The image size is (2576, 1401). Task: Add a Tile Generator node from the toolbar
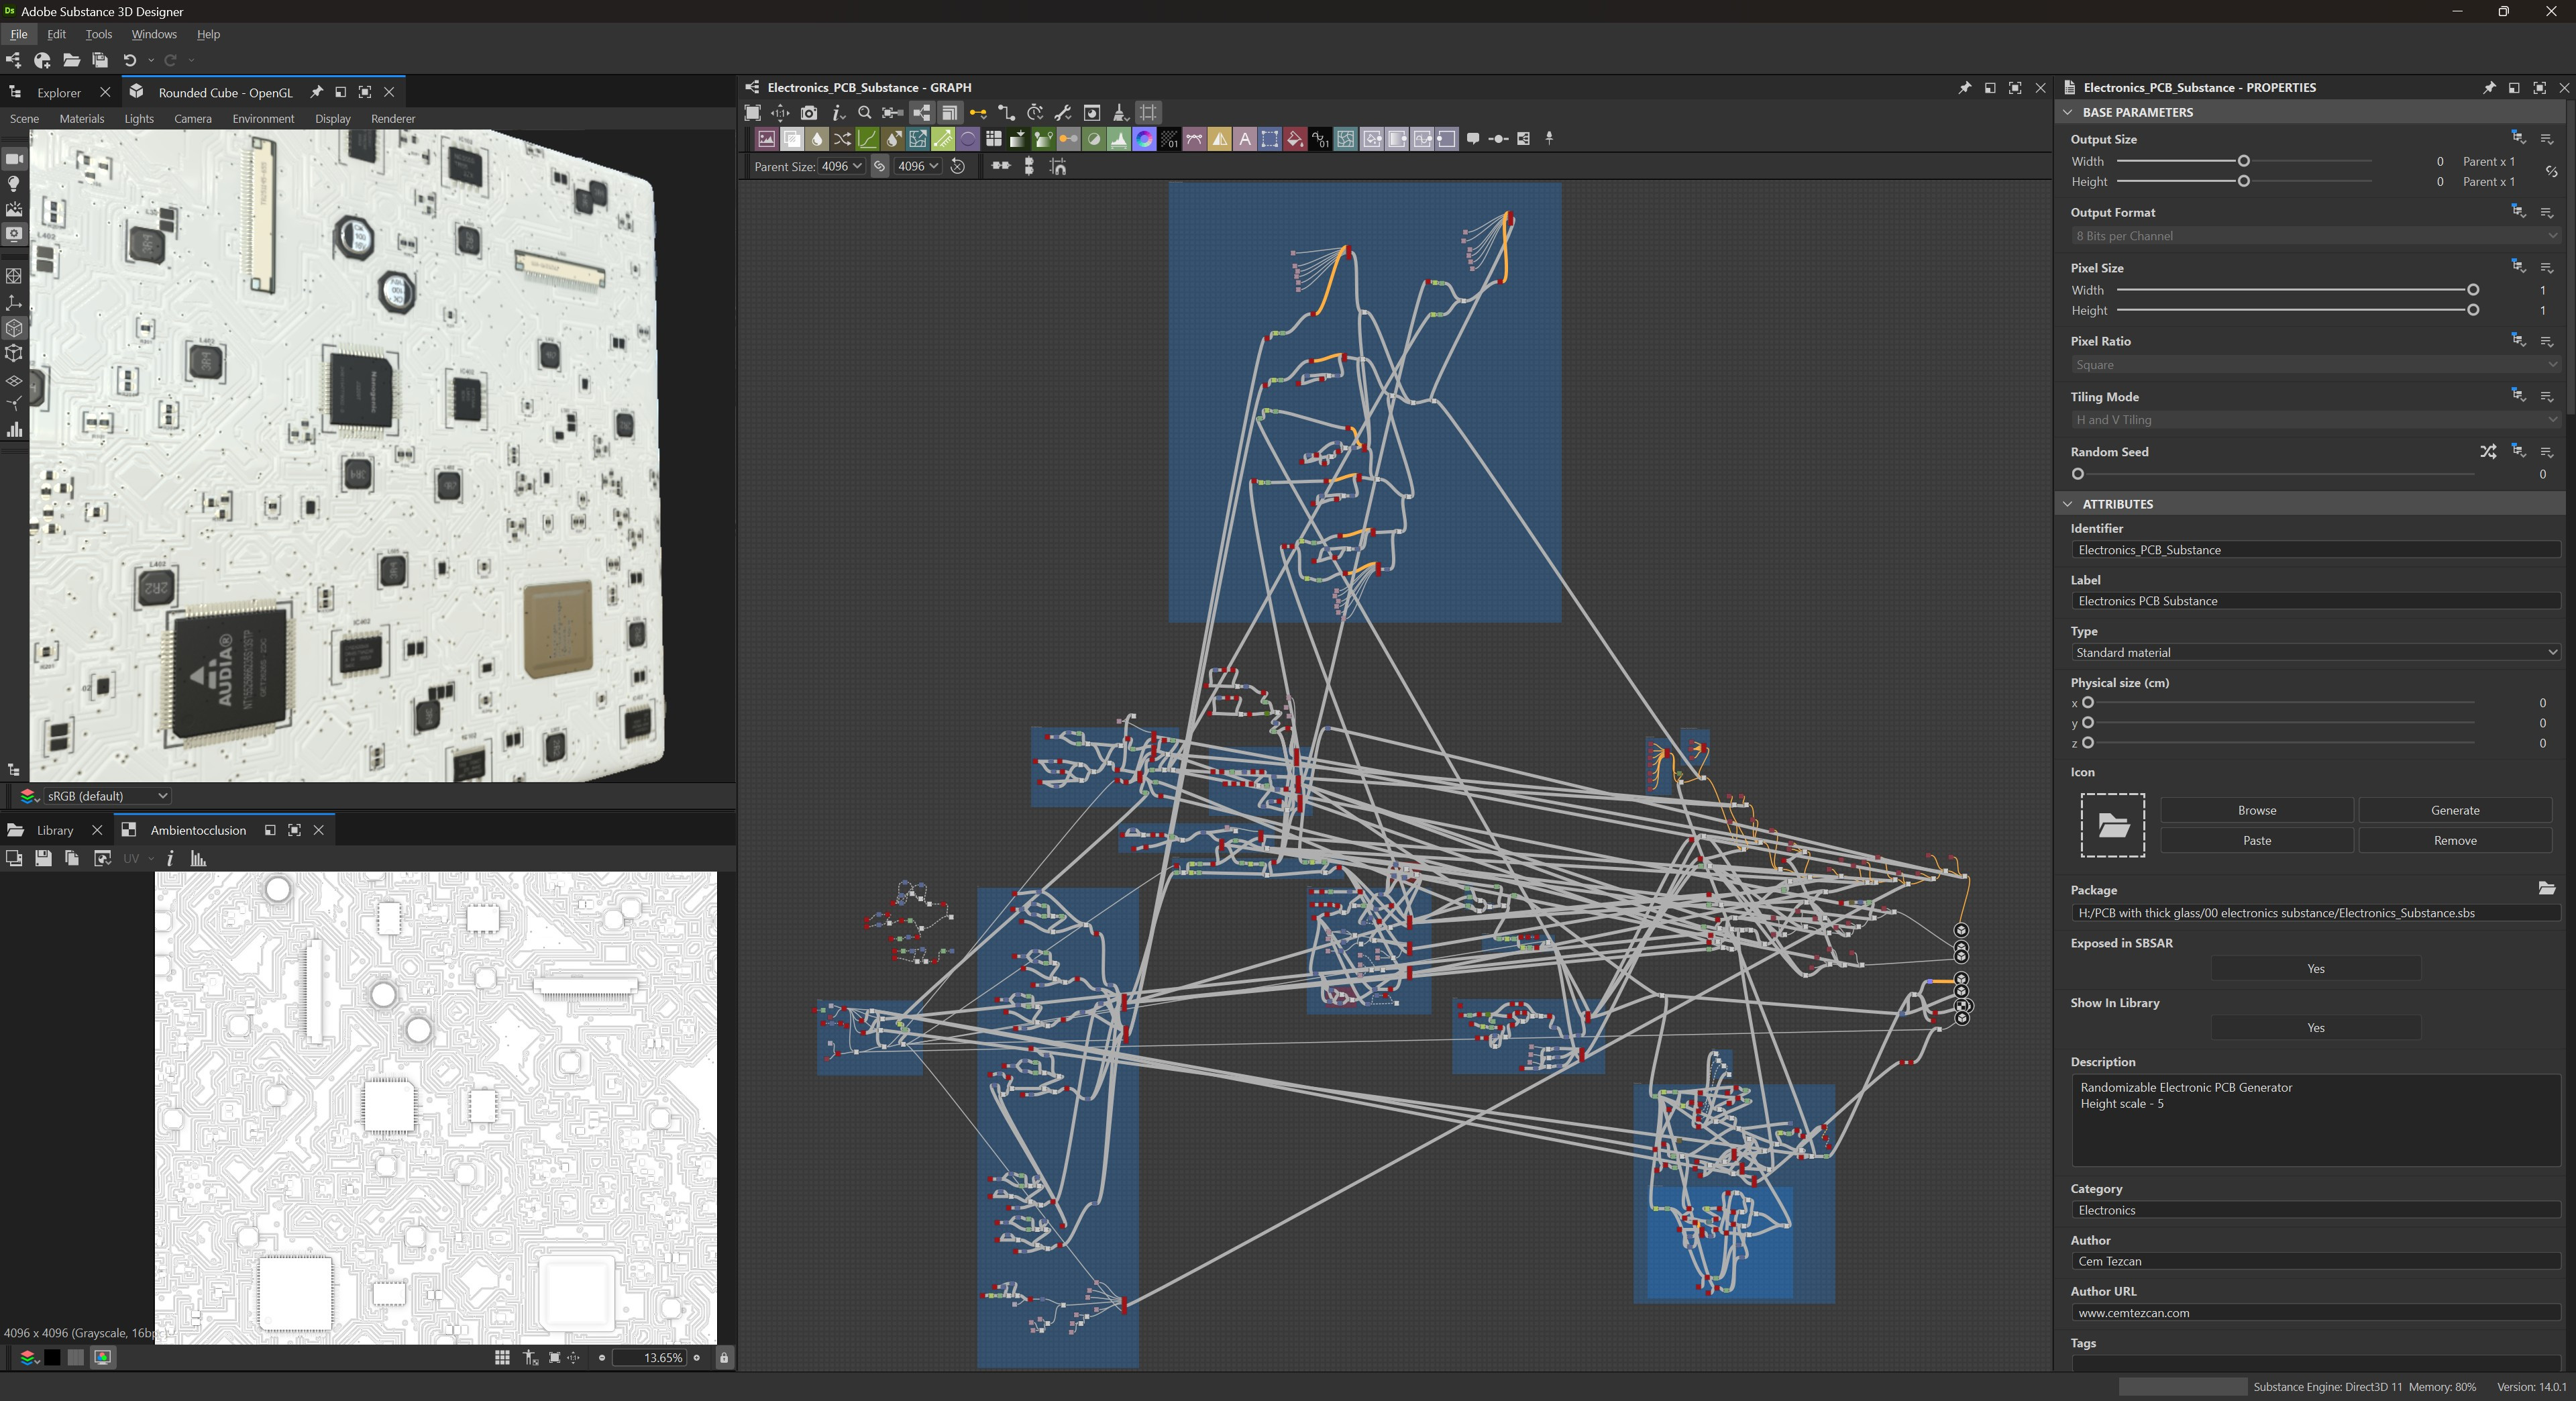993,139
